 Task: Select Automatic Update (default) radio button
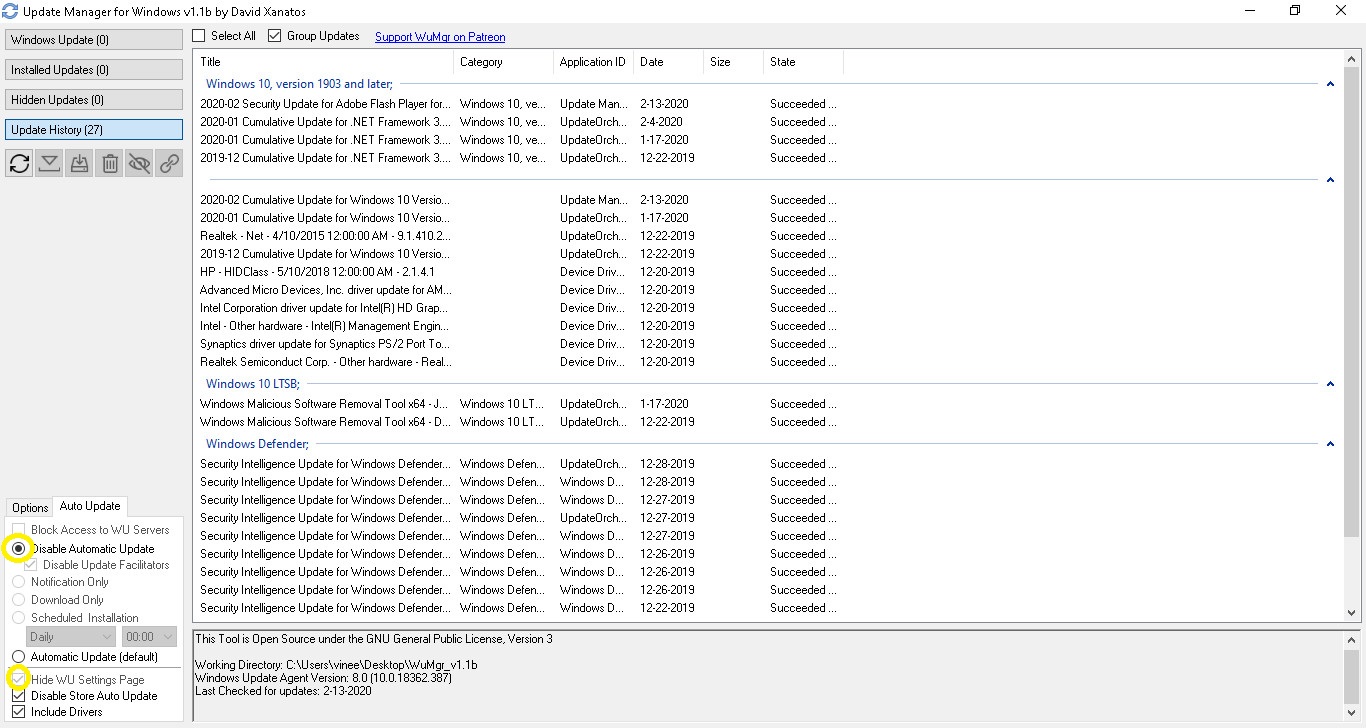[18, 657]
